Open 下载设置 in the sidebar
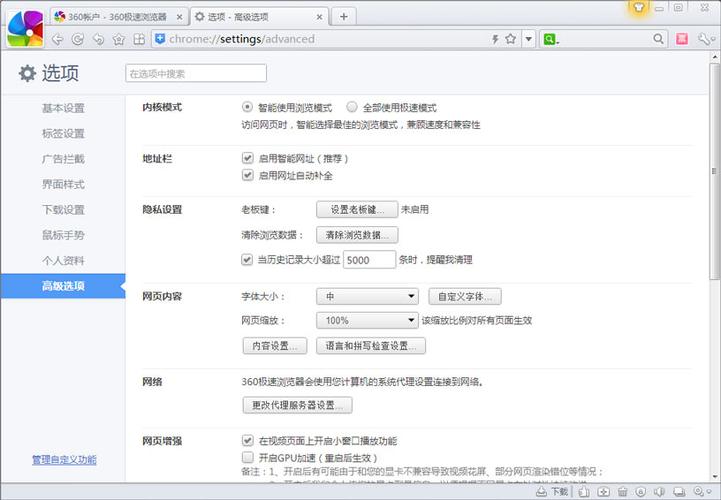Viewport: 721px width, 500px height. point(63,210)
